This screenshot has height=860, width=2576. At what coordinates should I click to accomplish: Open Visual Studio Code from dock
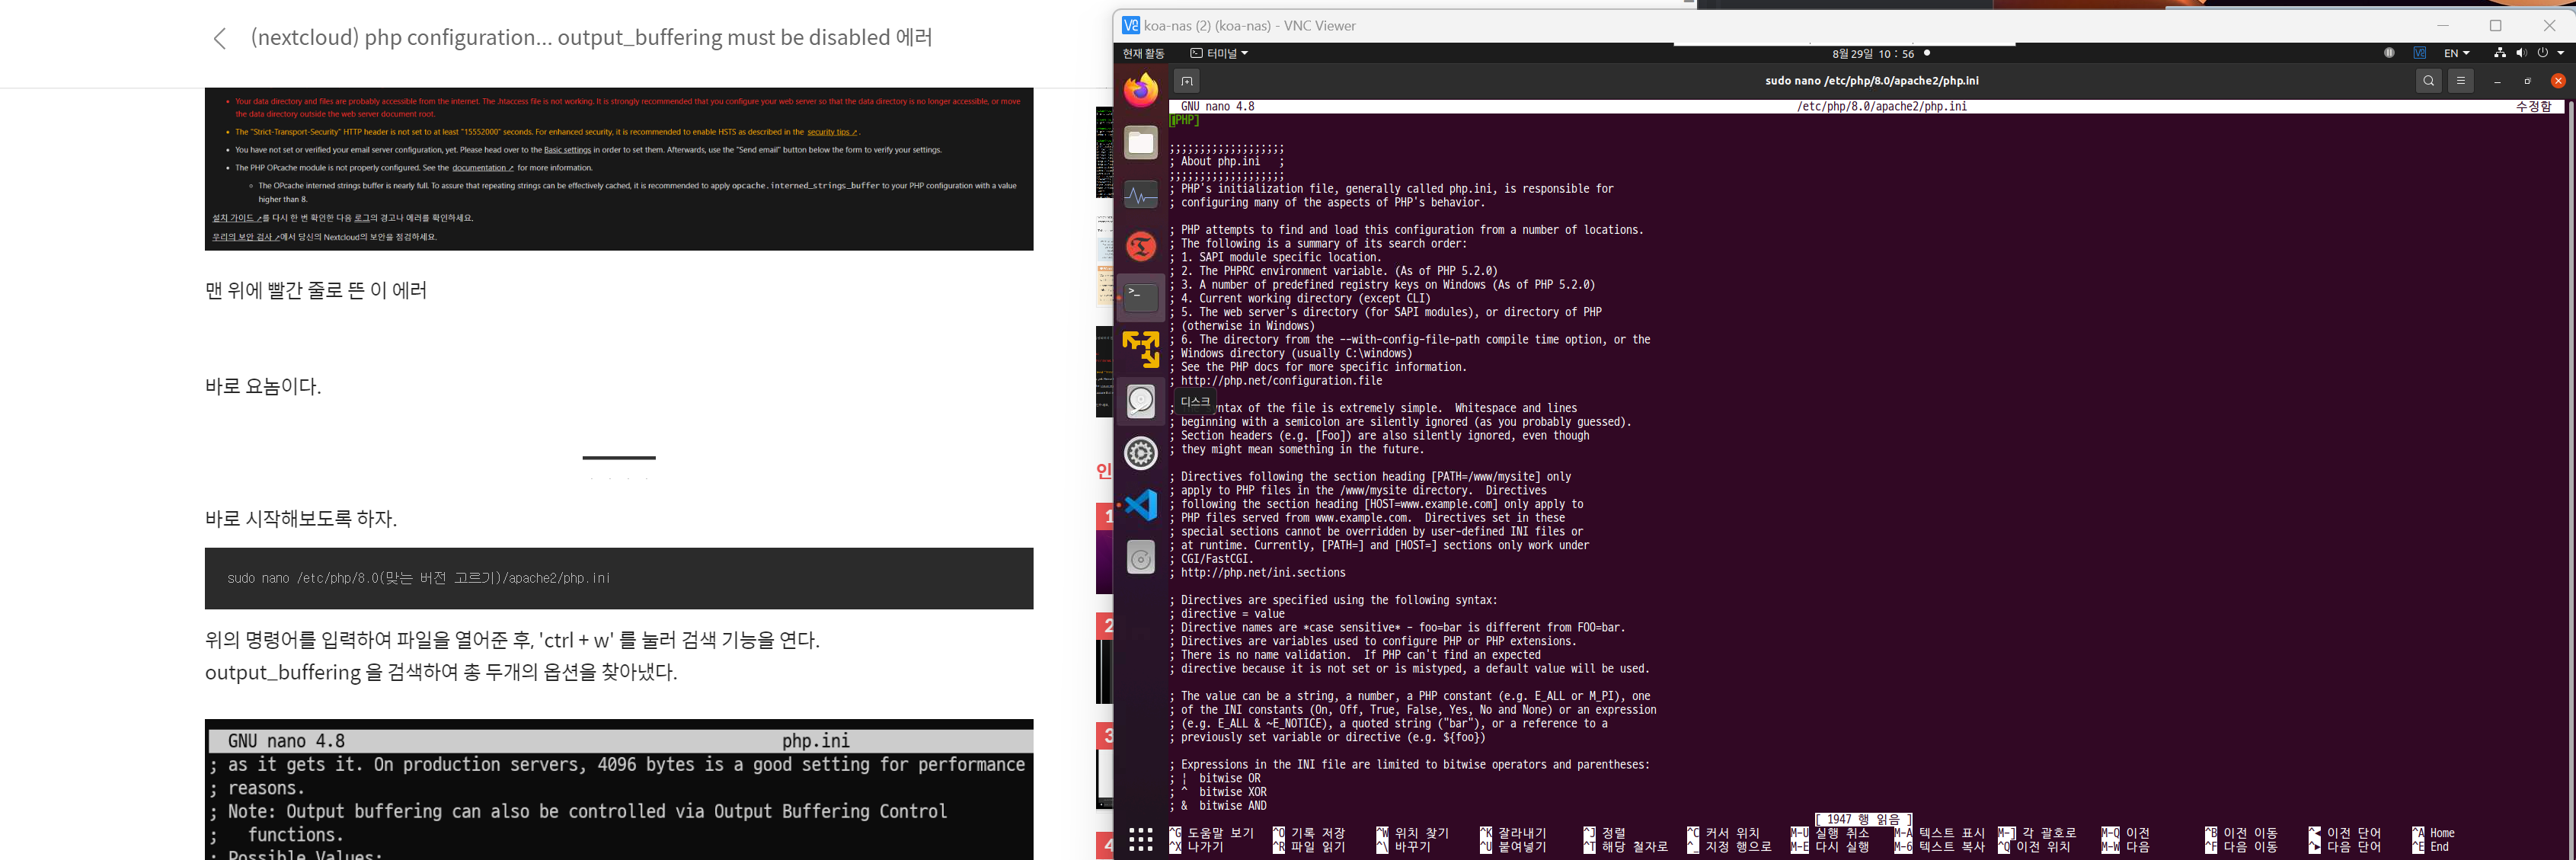[x=1141, y=505]
